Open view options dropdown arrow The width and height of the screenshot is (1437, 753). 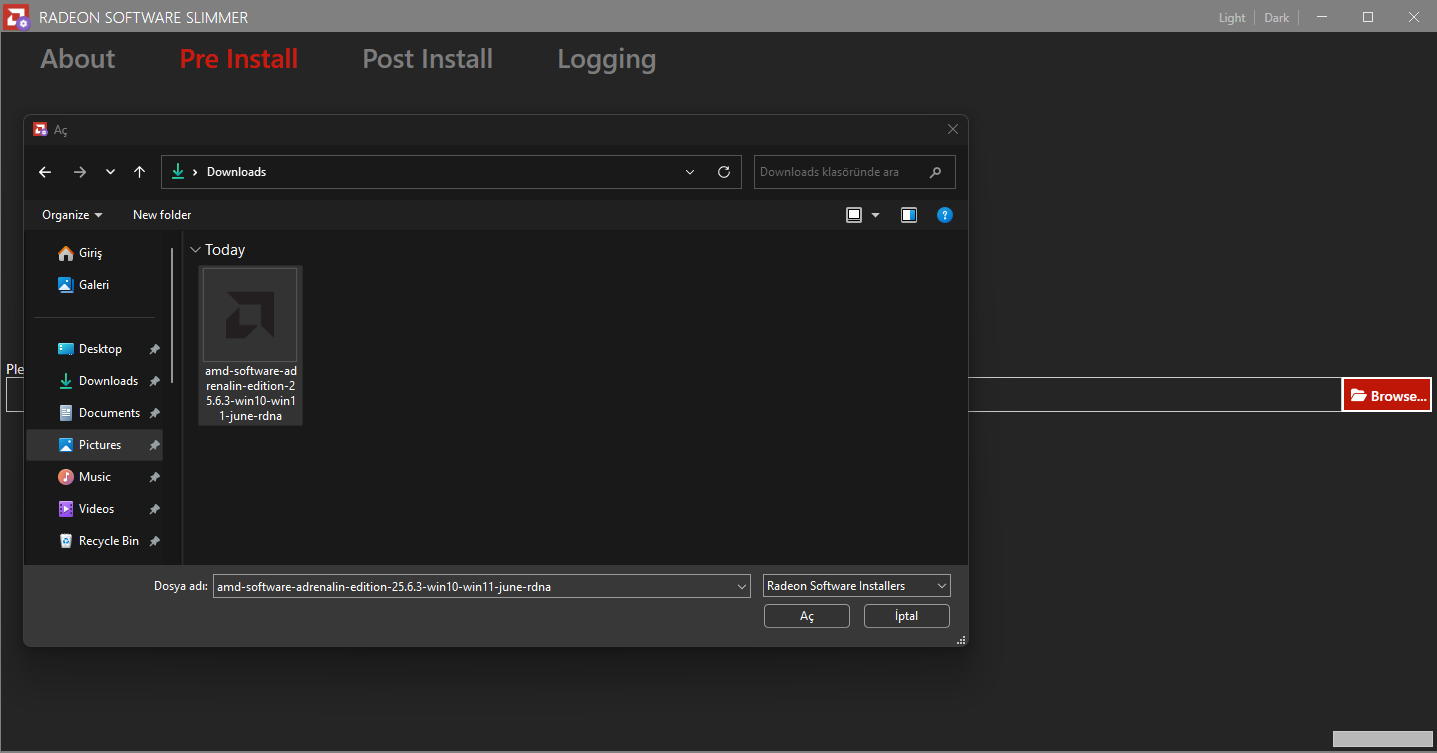click(x=876, y=215)
